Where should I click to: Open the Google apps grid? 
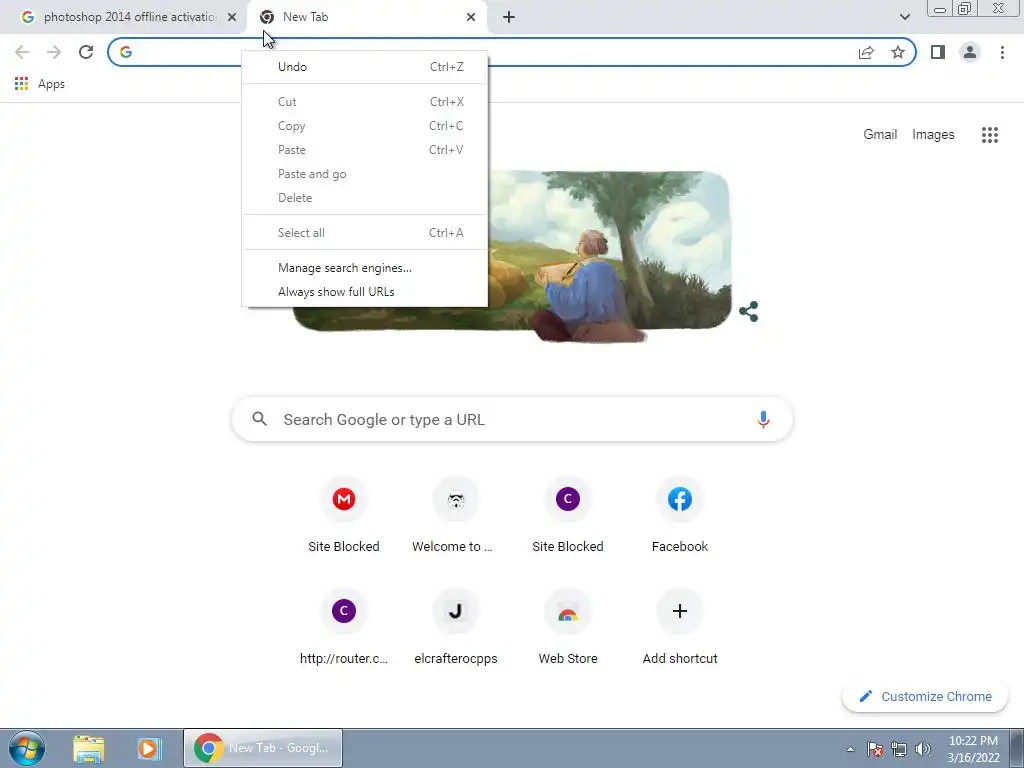(x=989, y=135)
